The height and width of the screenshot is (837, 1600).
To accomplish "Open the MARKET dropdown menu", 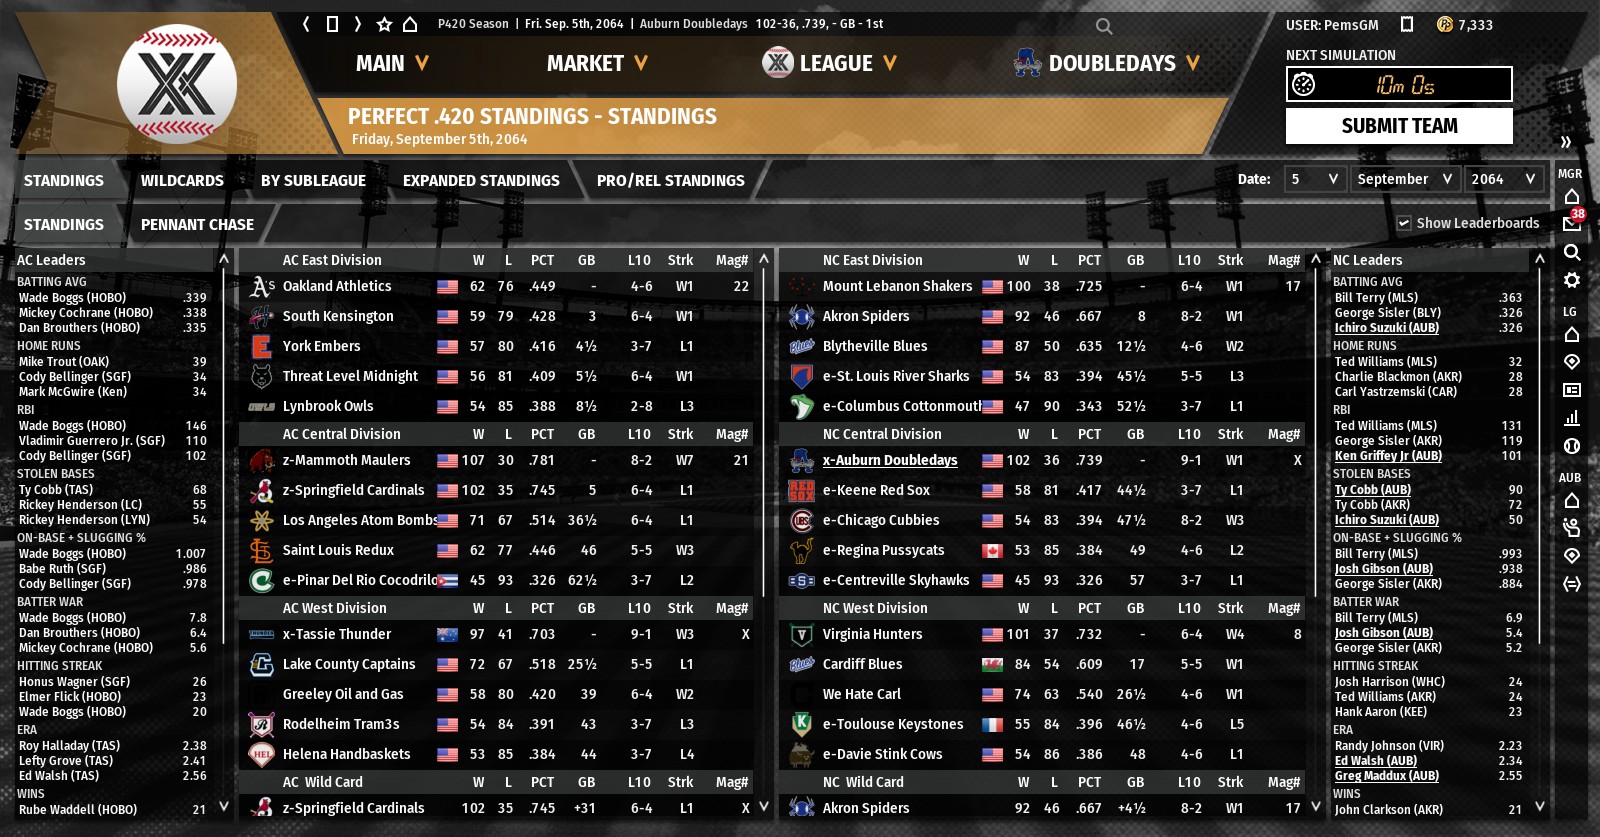I will (x=597, y=64).
